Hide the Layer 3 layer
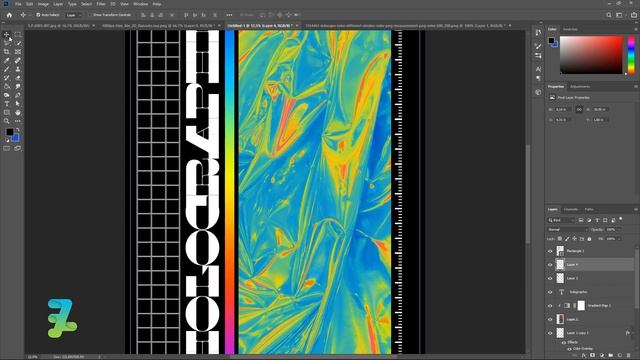Viewport: 640px width, 360px height. 550,278
